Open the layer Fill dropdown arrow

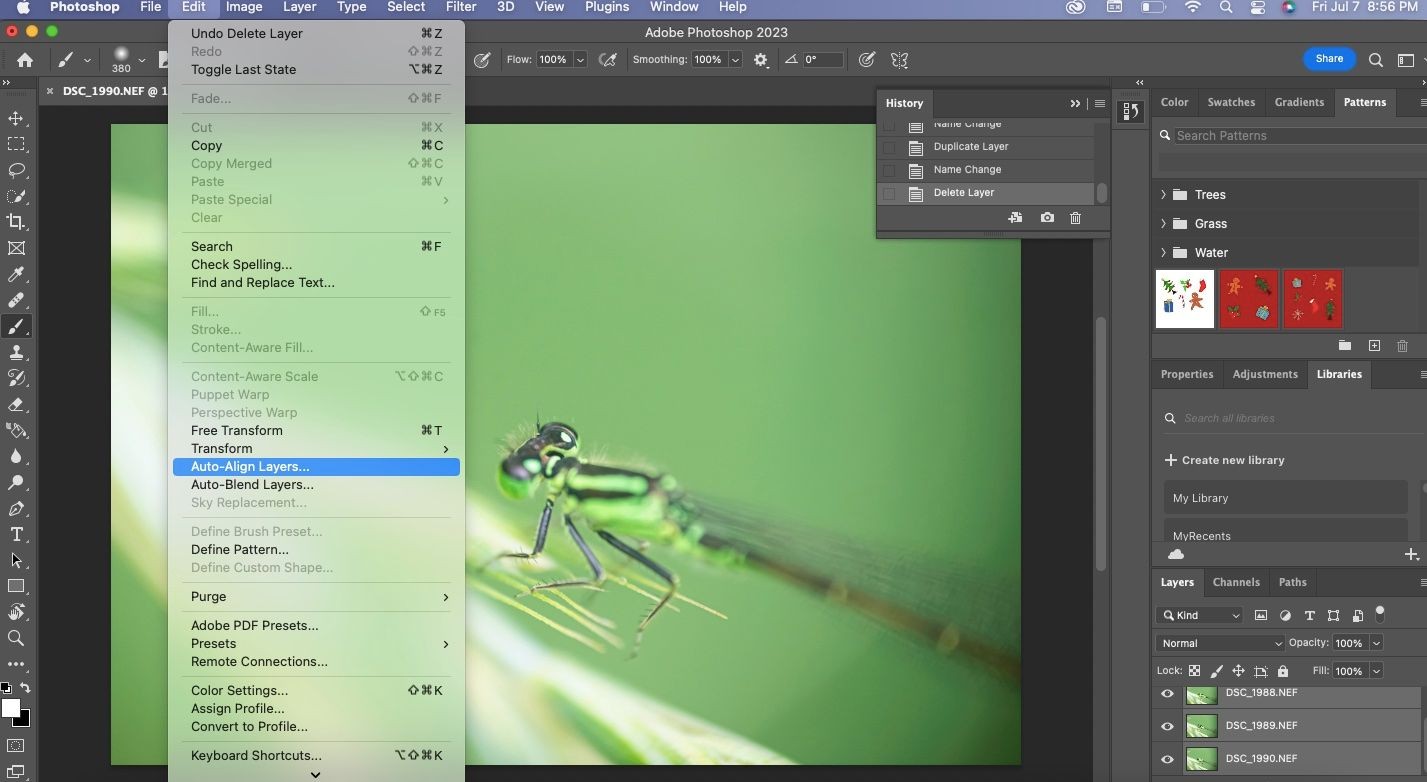1376,671
